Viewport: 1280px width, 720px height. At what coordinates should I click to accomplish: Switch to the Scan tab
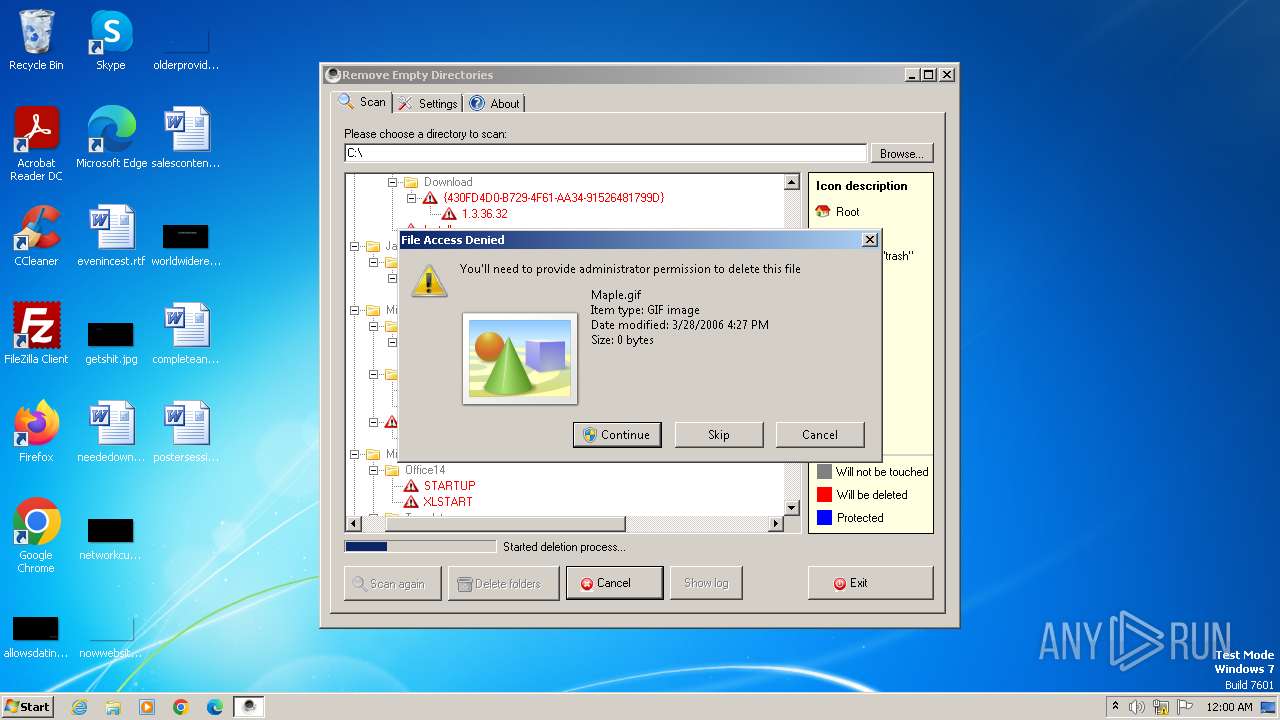tap(362, 102)
